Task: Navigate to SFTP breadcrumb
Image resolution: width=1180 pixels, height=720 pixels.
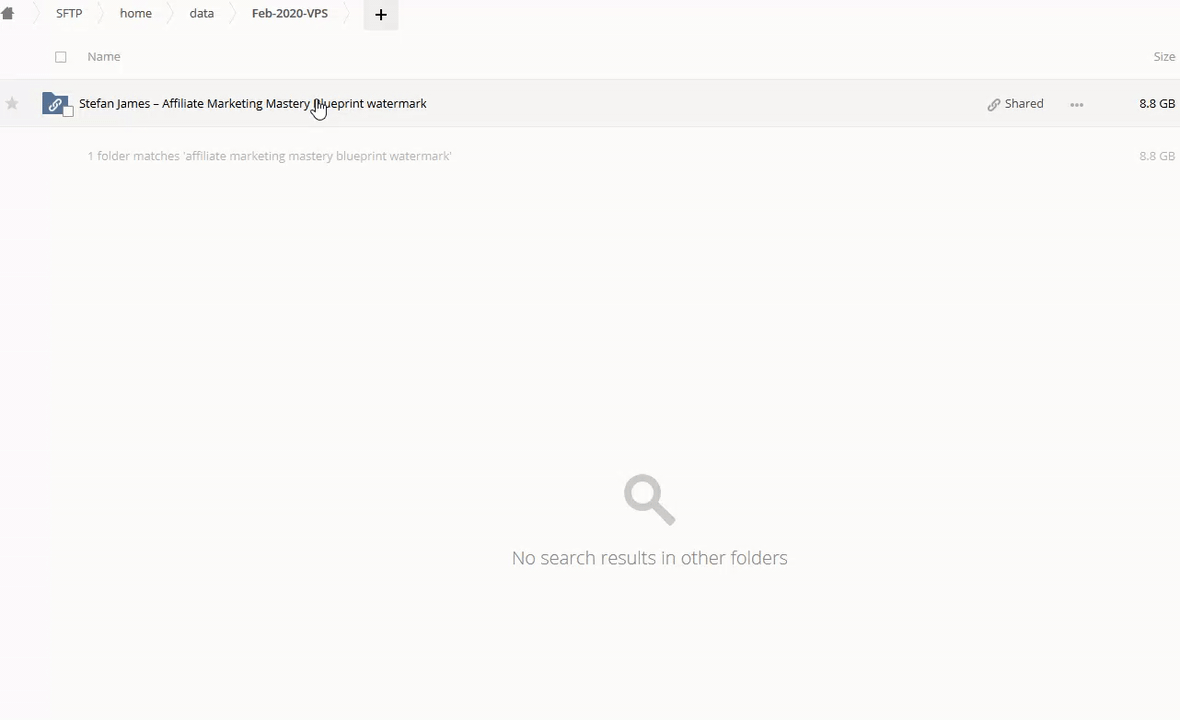Action: 69,14
